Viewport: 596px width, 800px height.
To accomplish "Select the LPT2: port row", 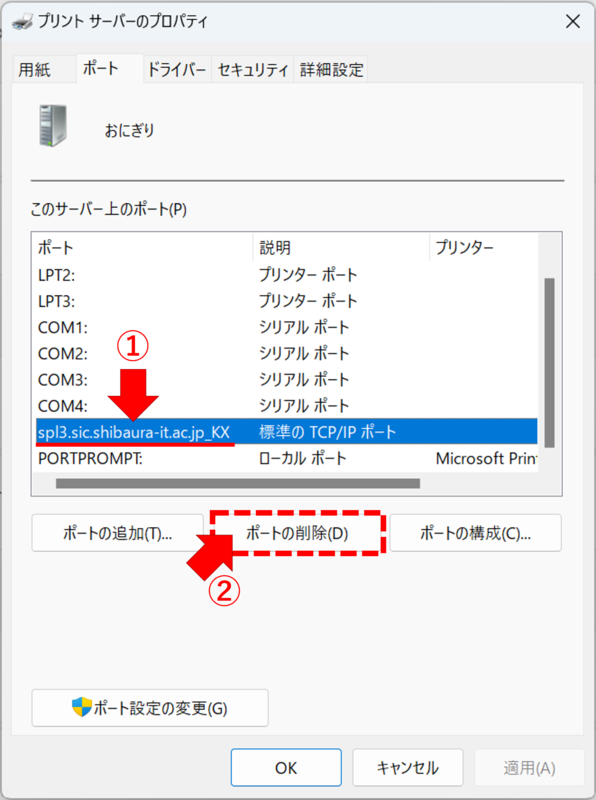I will (x=286, y=275).
